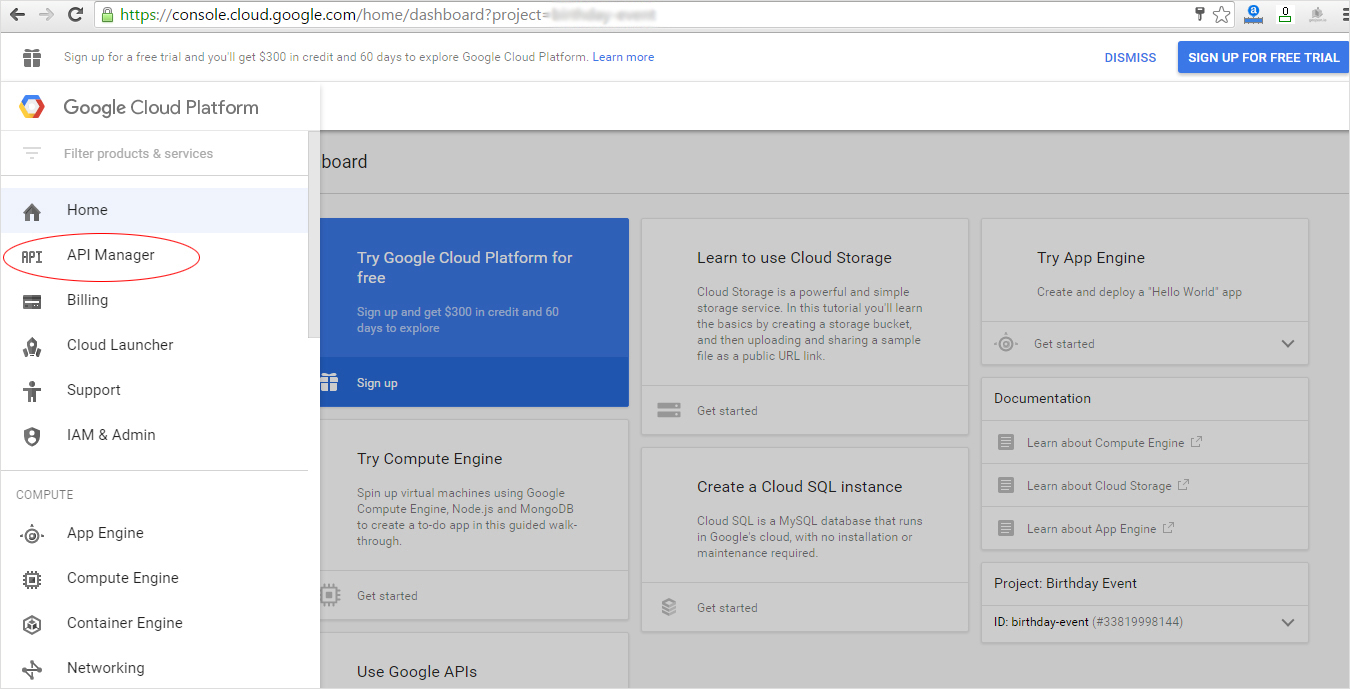
Task: Select Container Engine in the sidebar
Action: pyautogui.click(x=155, y=623)
